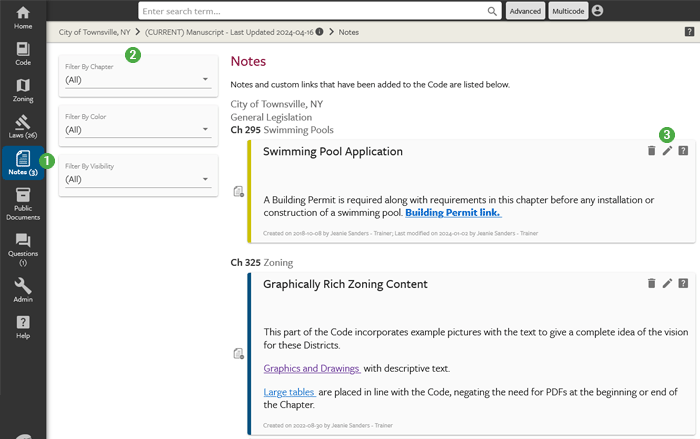The image size is (700, 439).
Task: Expand the Filter By Visibility dropdown
Action: point(138,179)
